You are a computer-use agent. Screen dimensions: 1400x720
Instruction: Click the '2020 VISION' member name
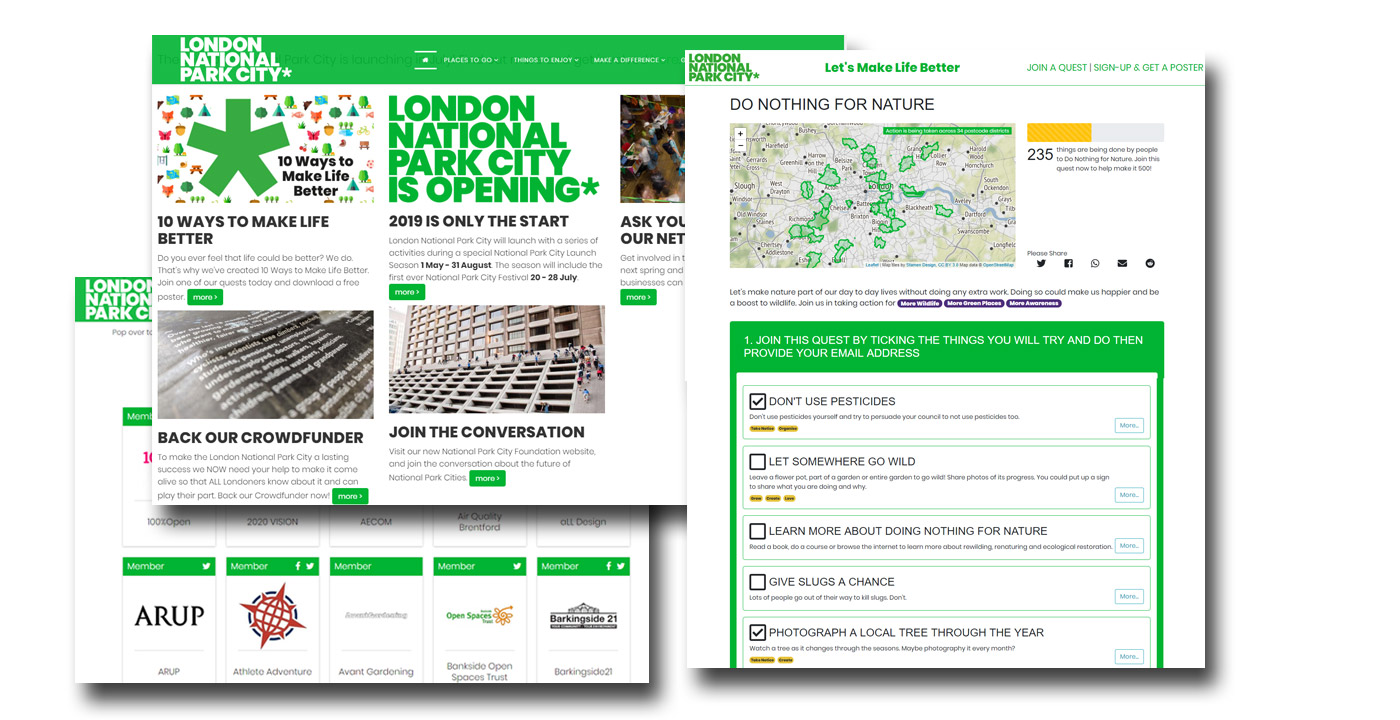click(272, 522)
